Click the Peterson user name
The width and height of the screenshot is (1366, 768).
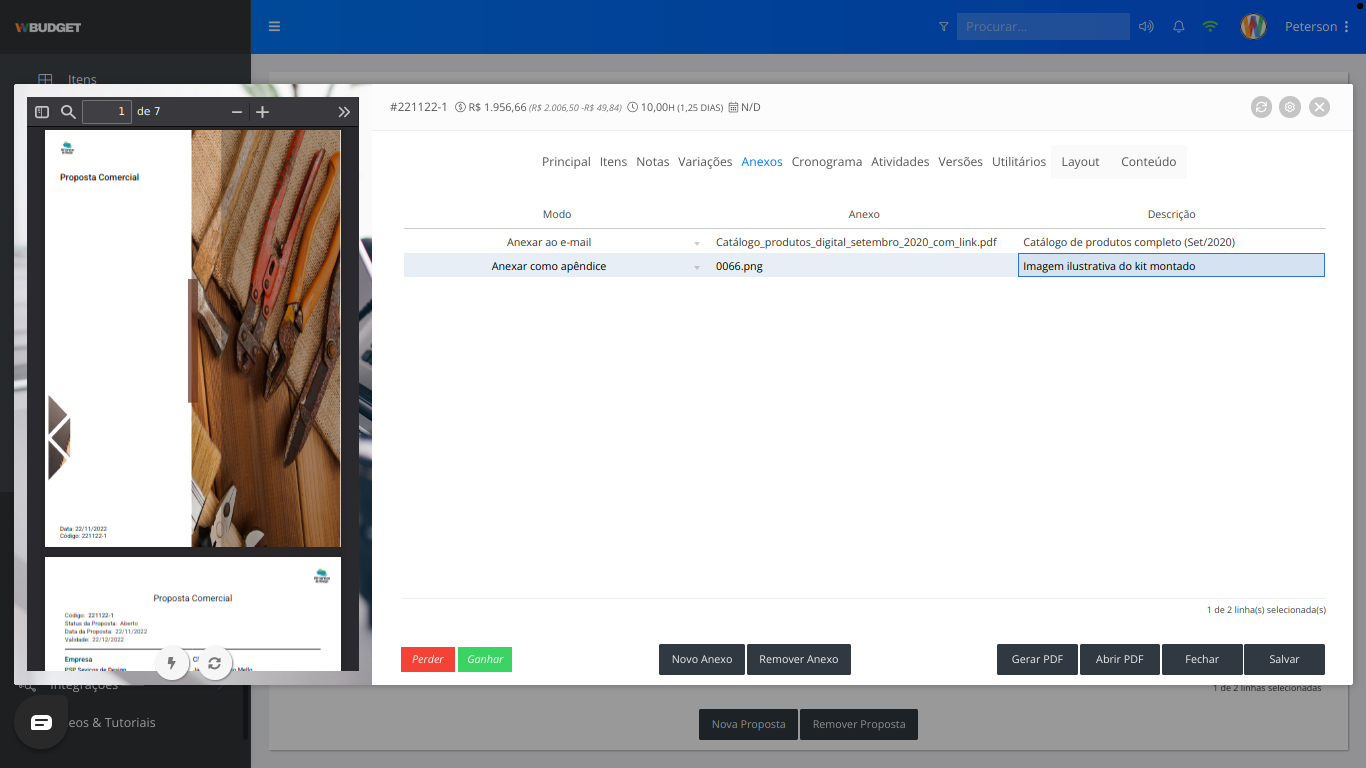click(x=1311, y=27)
